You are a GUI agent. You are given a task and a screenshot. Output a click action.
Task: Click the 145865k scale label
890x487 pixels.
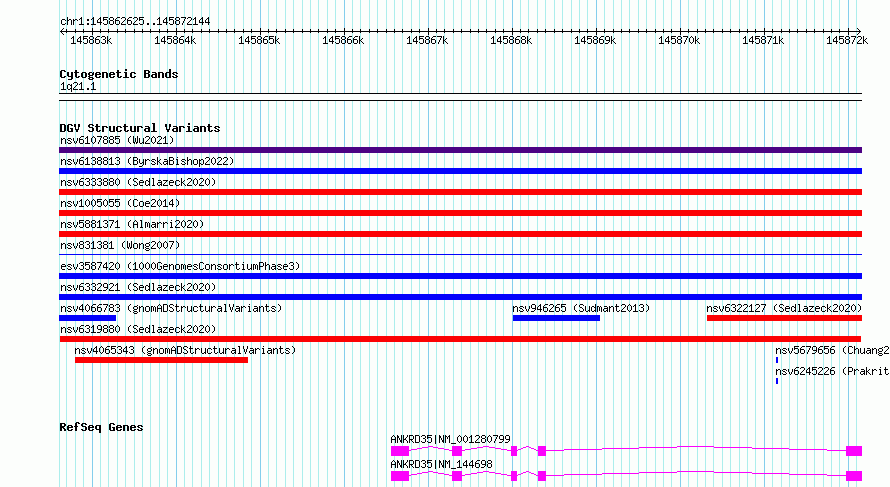tap(259, 41)
